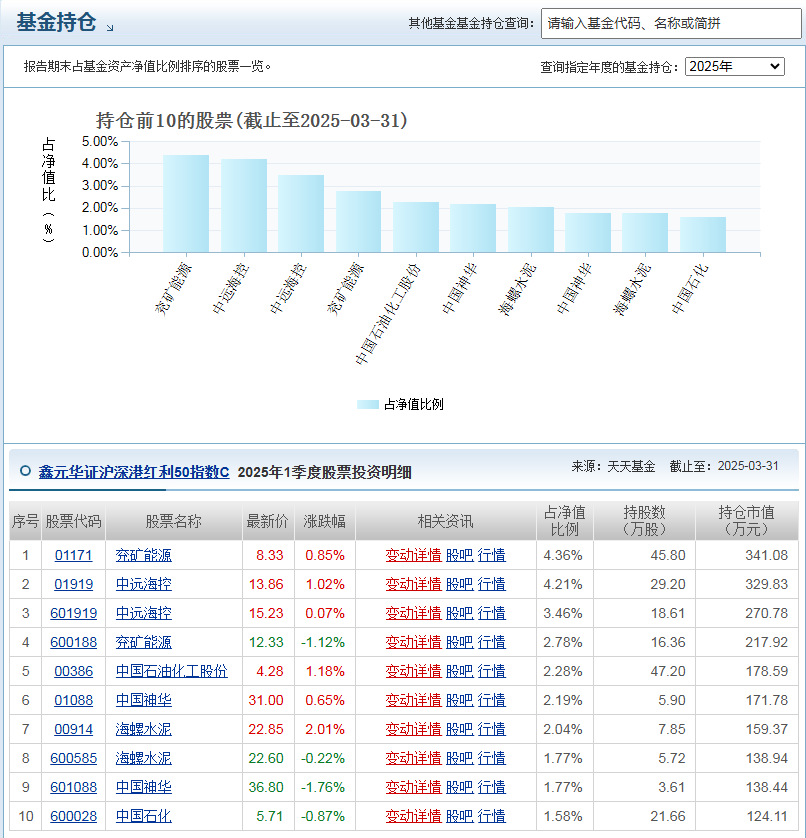The height and width of the screenshot is (838, 806).
Task: Open stock code 600188 link
Action: (x=74, y=642)
